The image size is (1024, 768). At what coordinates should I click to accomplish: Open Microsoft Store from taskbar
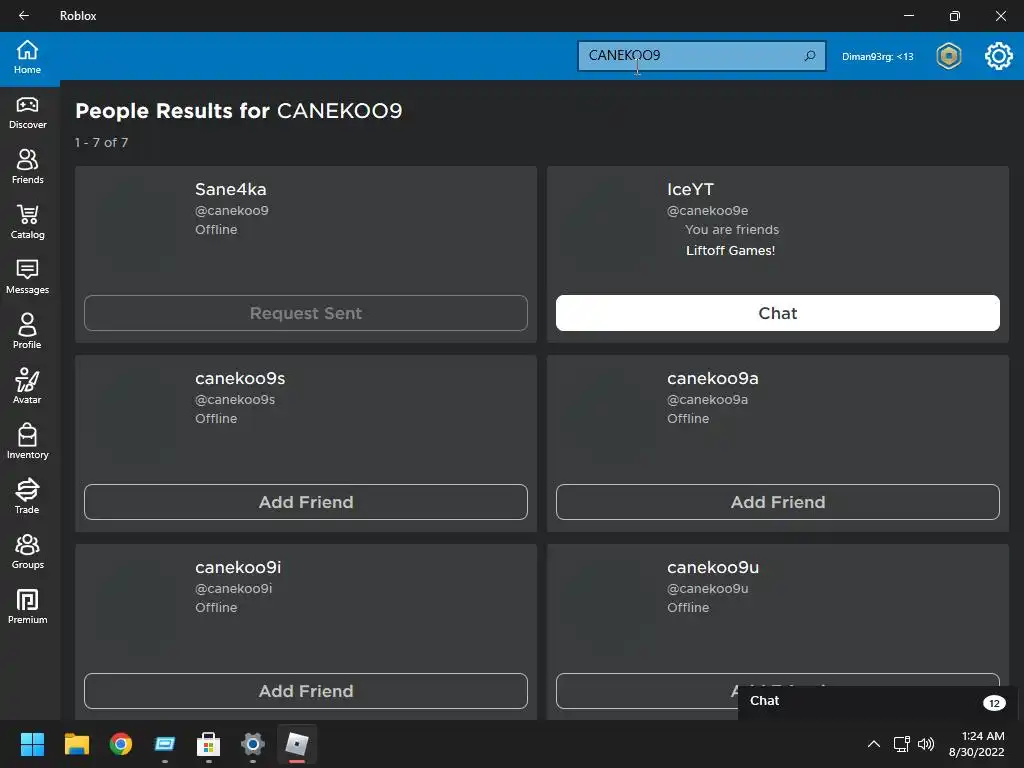pos(208,744)
